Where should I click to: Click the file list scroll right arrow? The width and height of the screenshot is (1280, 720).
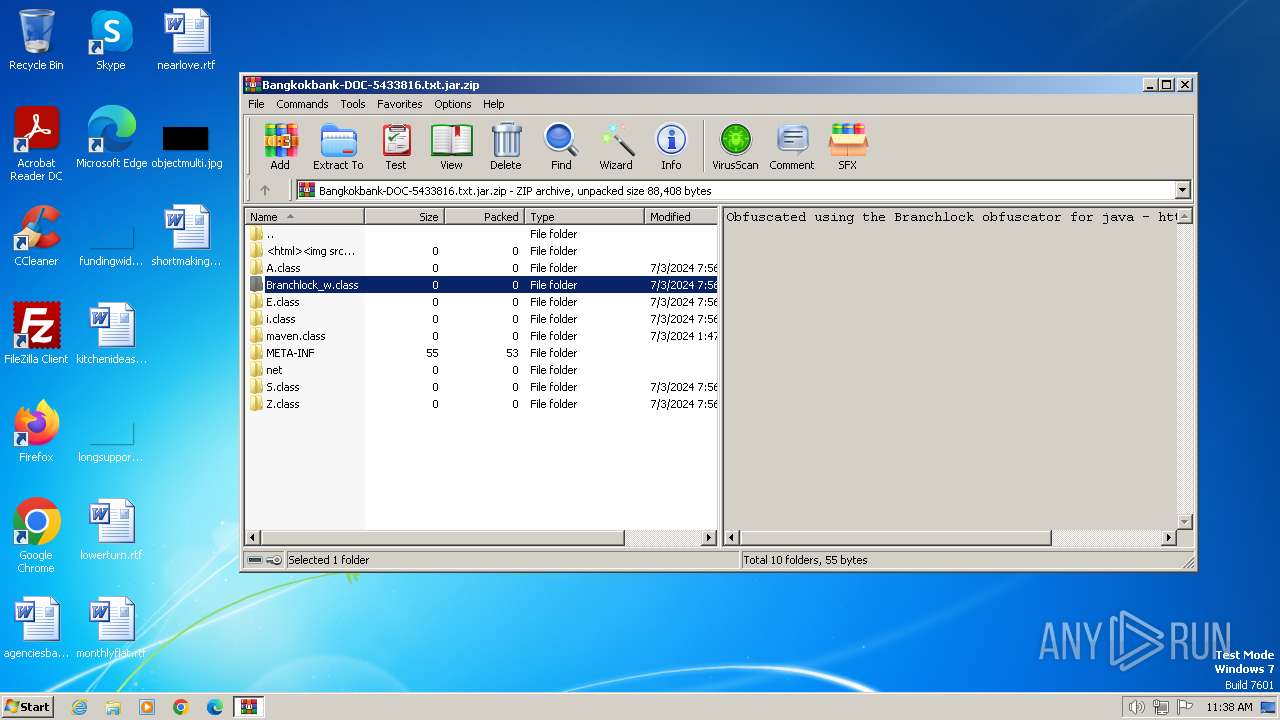(x=709, y=538)
